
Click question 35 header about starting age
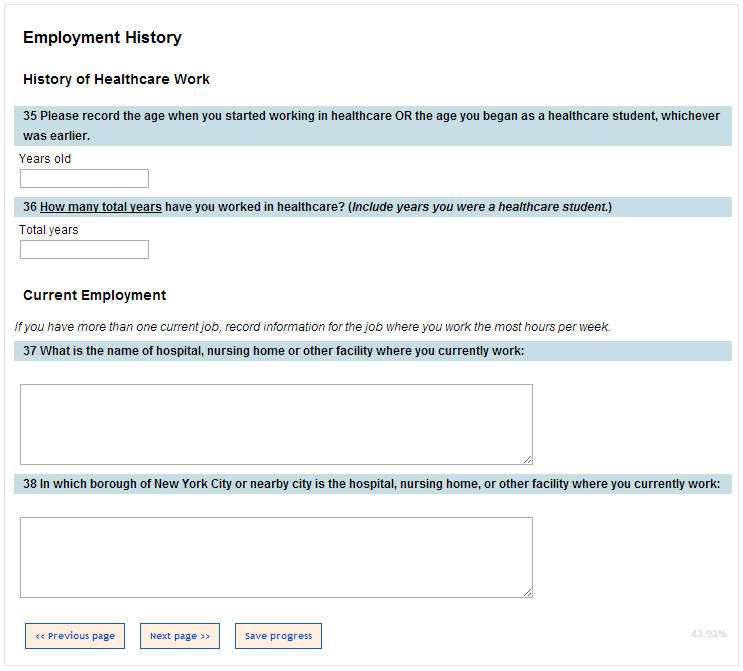point(371,125)
